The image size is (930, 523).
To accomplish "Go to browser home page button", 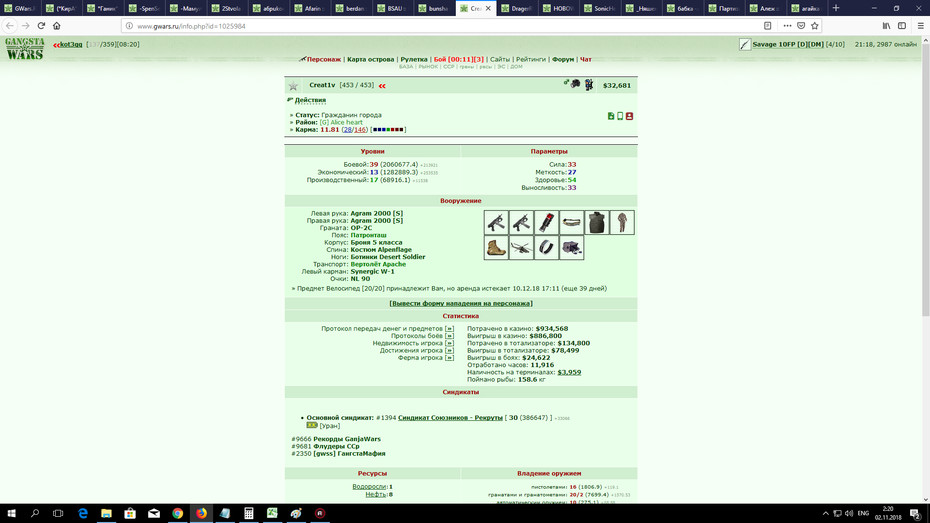I will tap(56, 25).
